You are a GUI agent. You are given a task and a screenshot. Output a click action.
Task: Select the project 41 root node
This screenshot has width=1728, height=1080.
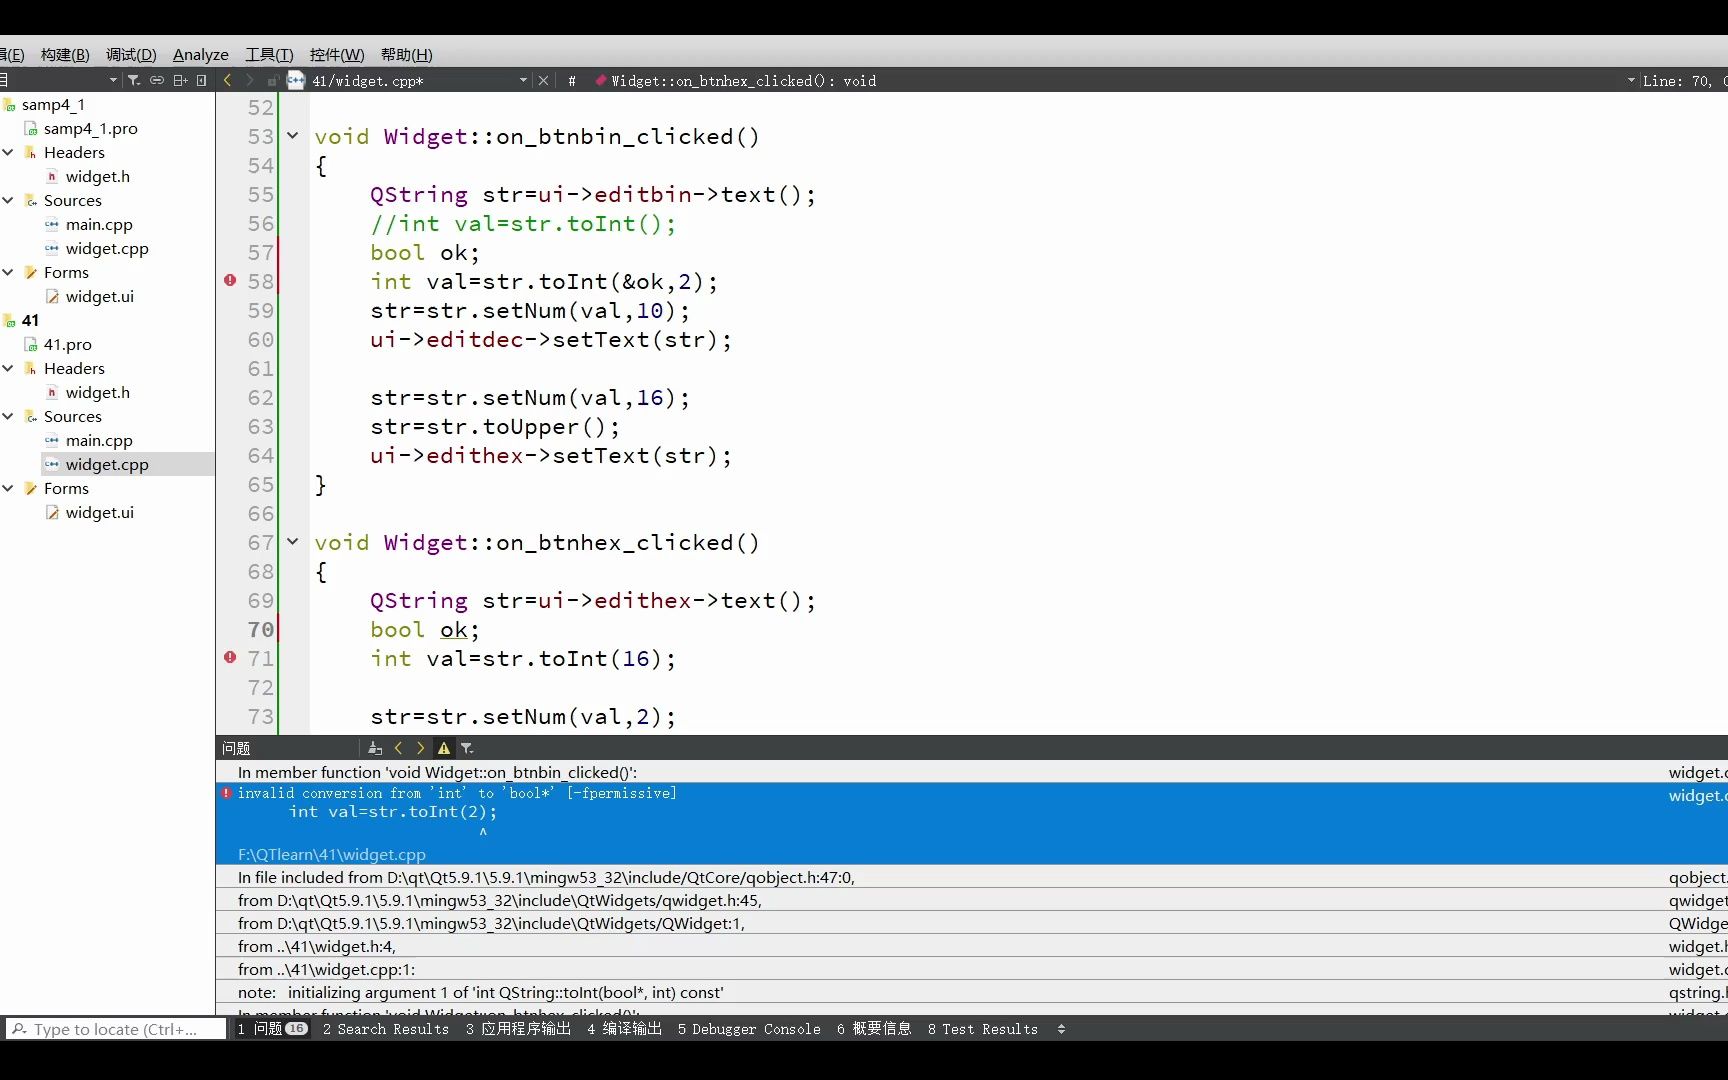(x=30, y=320)
